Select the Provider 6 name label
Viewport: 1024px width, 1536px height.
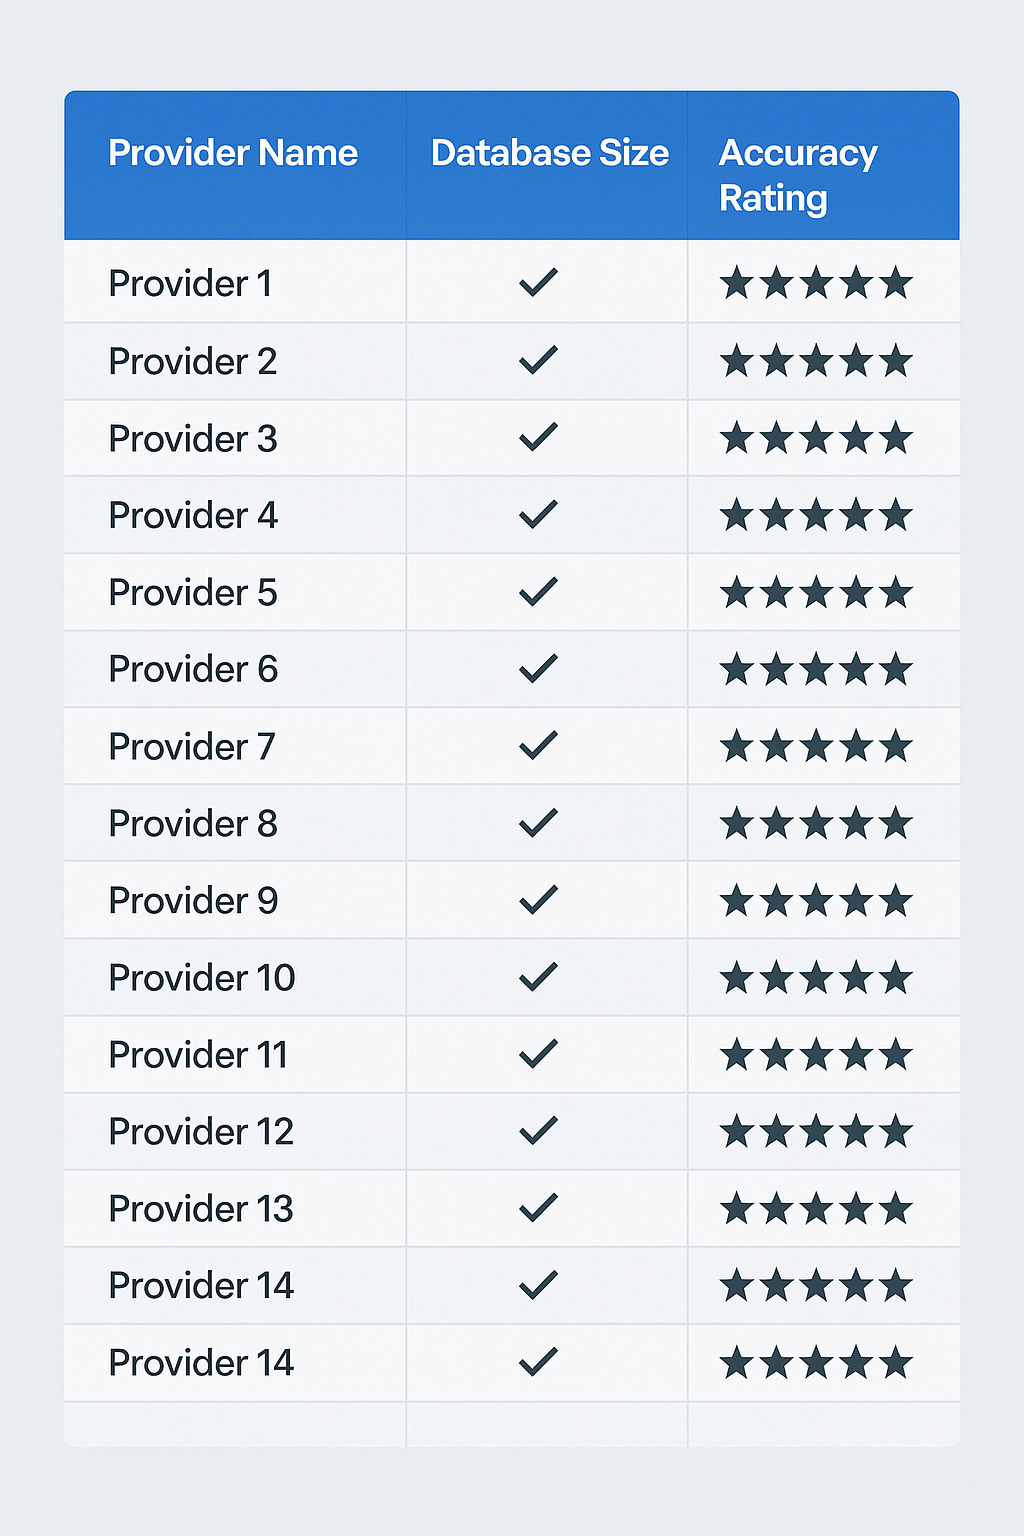(x=193, y=669)
